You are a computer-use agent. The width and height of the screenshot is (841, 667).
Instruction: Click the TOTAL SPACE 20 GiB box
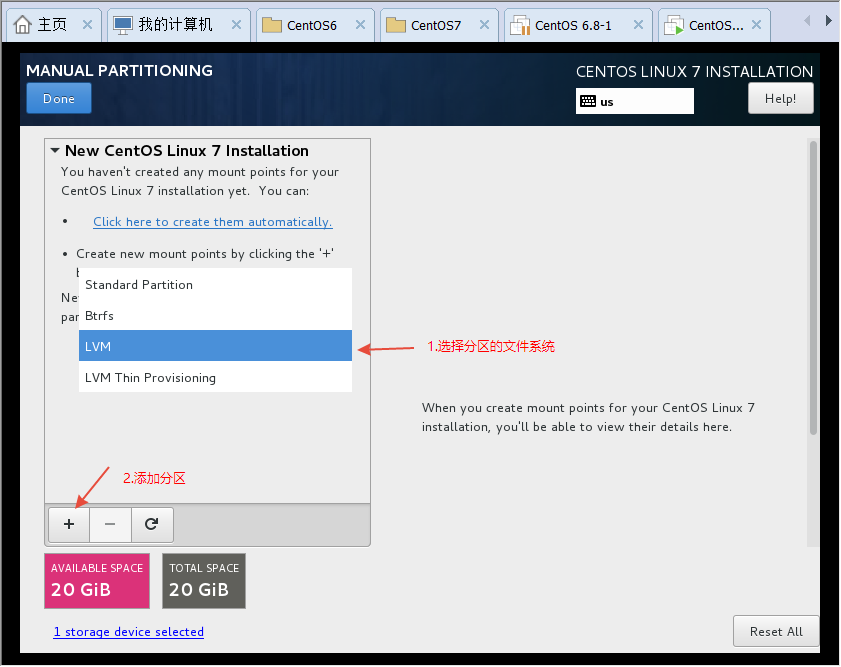204,581
